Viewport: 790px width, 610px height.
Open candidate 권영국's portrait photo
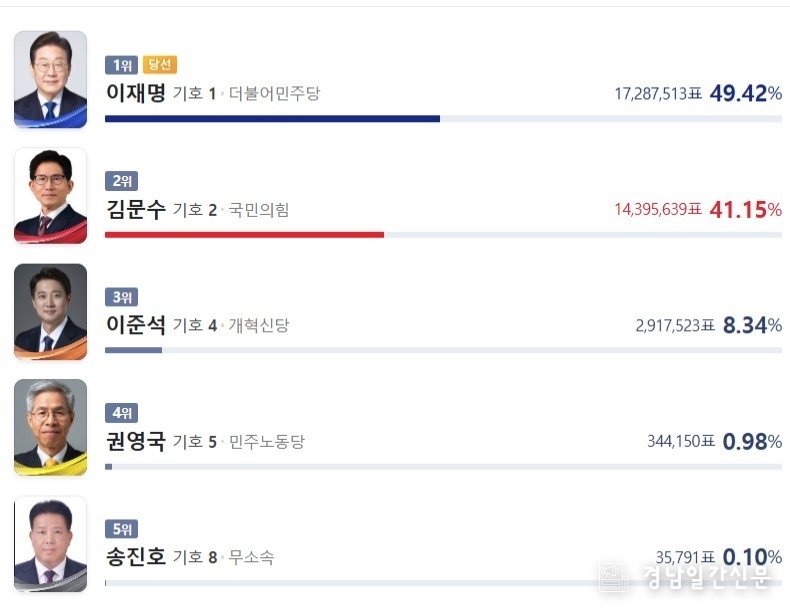coord(50,427)
